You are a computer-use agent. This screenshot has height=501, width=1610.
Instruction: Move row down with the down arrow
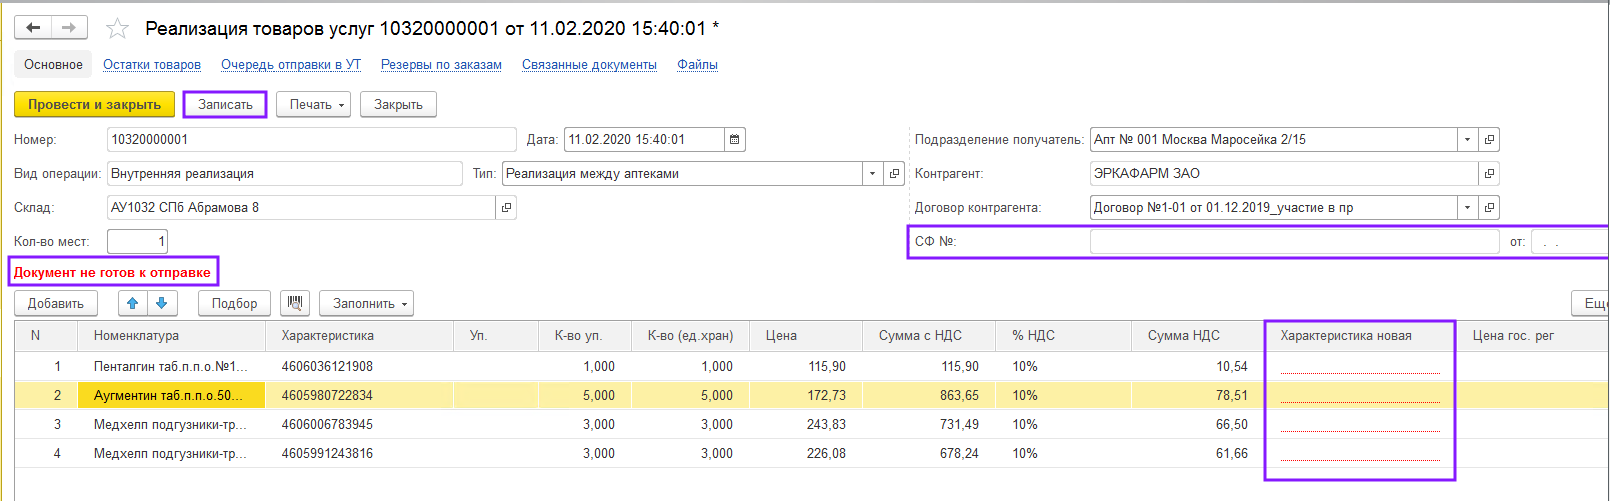click(x=162, y=303)
